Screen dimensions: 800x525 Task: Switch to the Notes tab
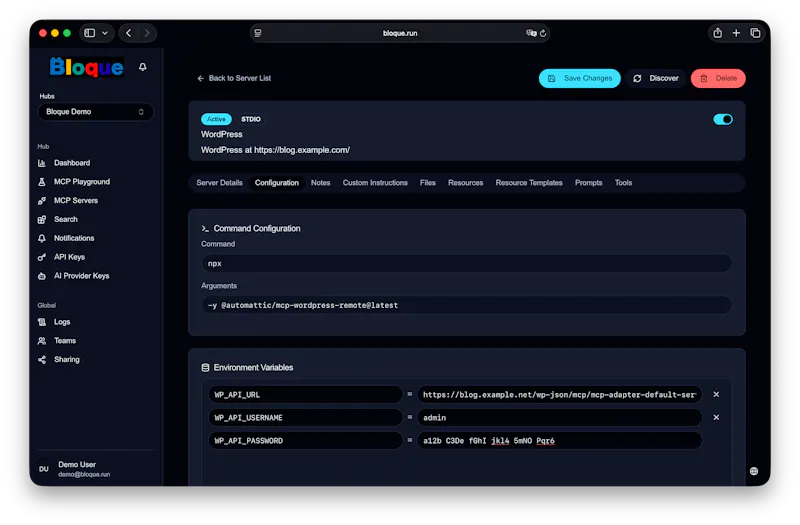[320, 183]
